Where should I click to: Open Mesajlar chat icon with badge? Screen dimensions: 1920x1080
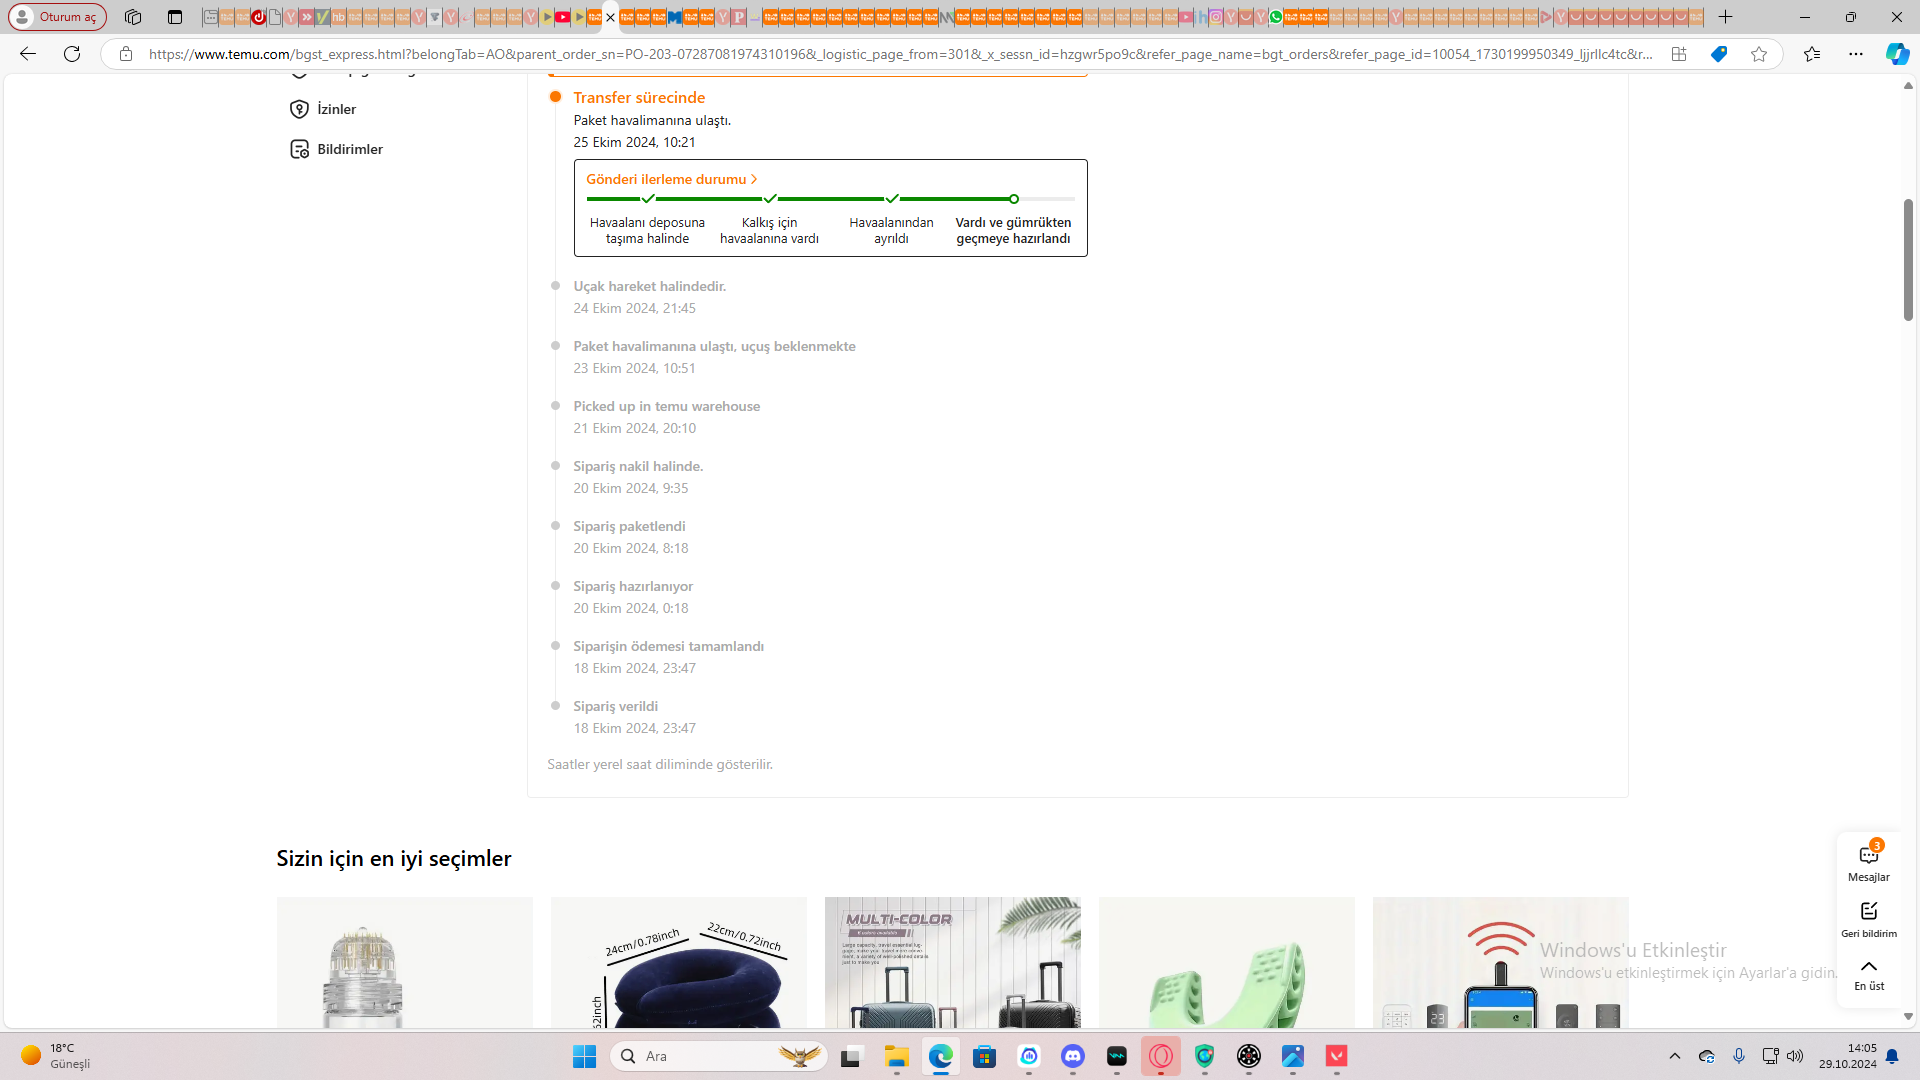pos(1868,857)
